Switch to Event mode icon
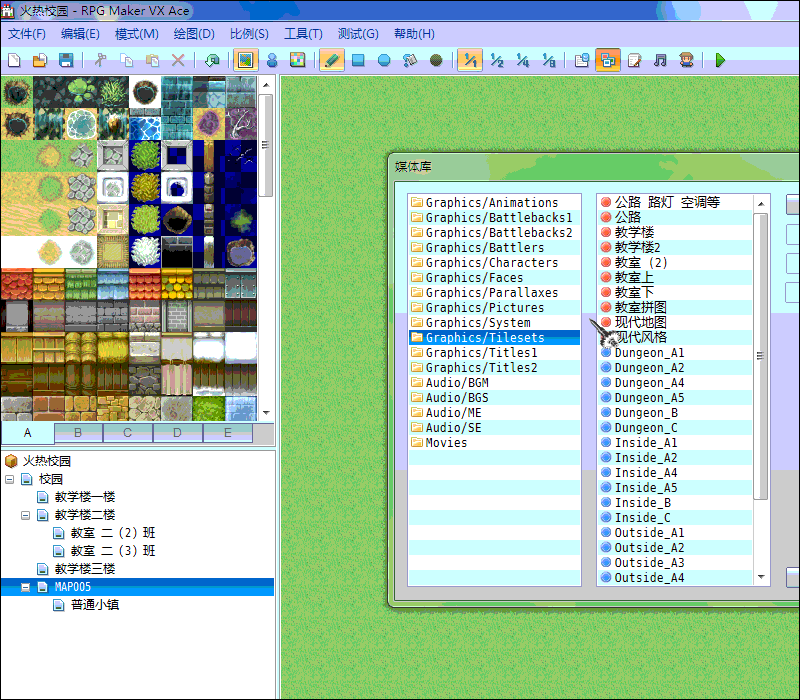The height and width of the screenshot is (700, 800). coord(272,60)
